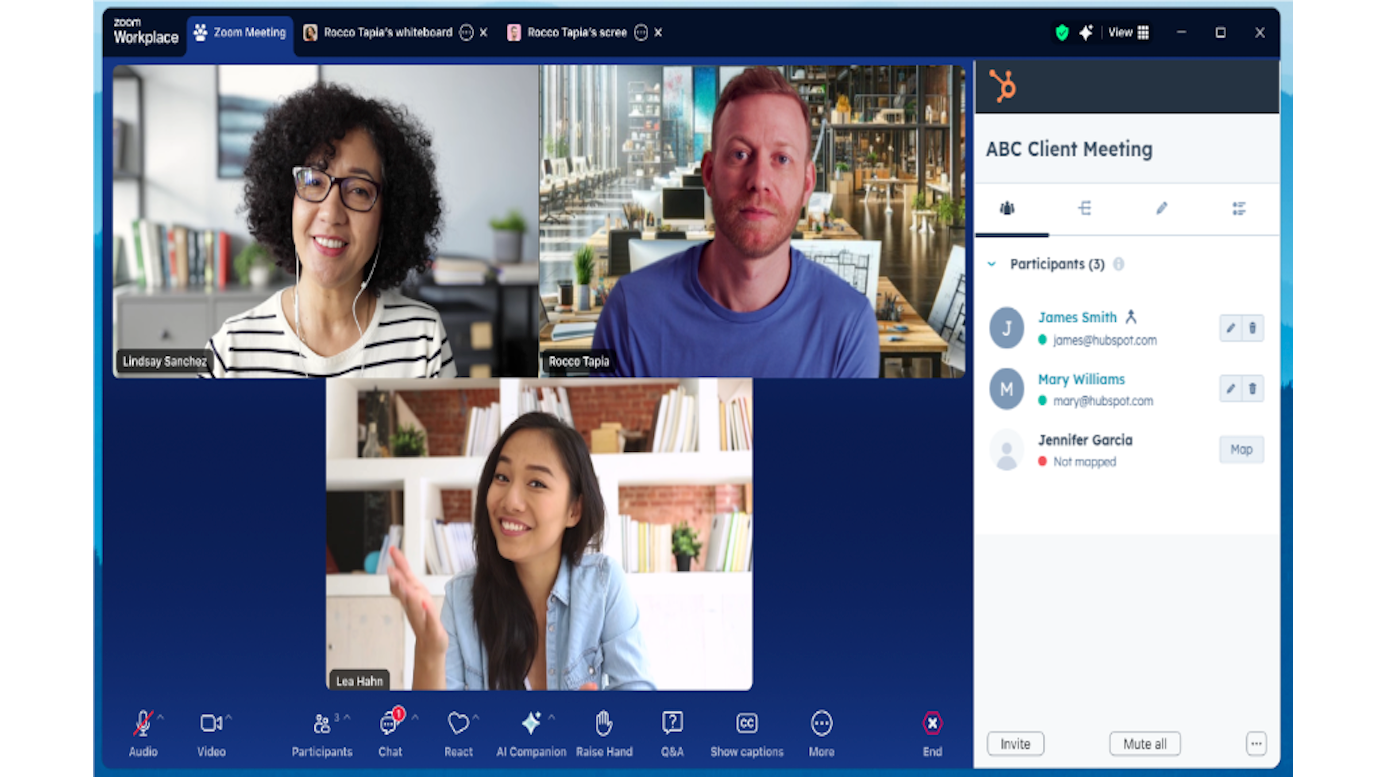Click the Not mapped status text

tap(1084, 462)
